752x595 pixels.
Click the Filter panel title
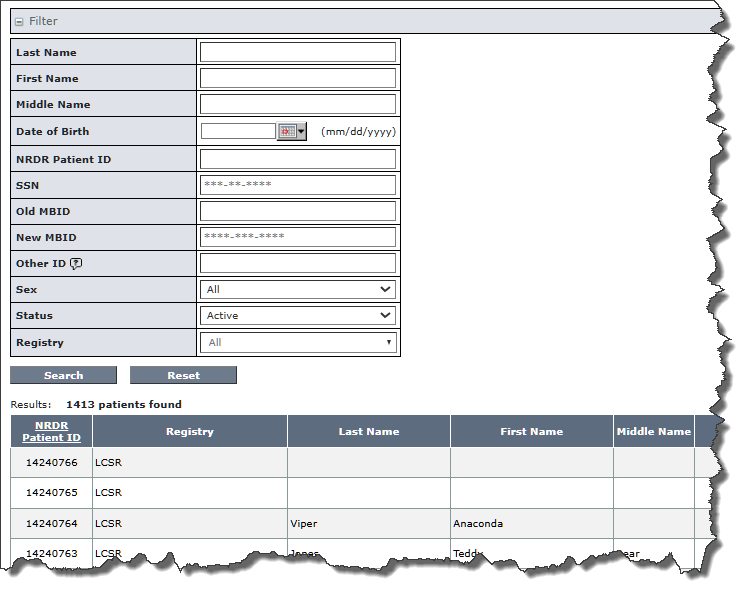coord(43,21)
